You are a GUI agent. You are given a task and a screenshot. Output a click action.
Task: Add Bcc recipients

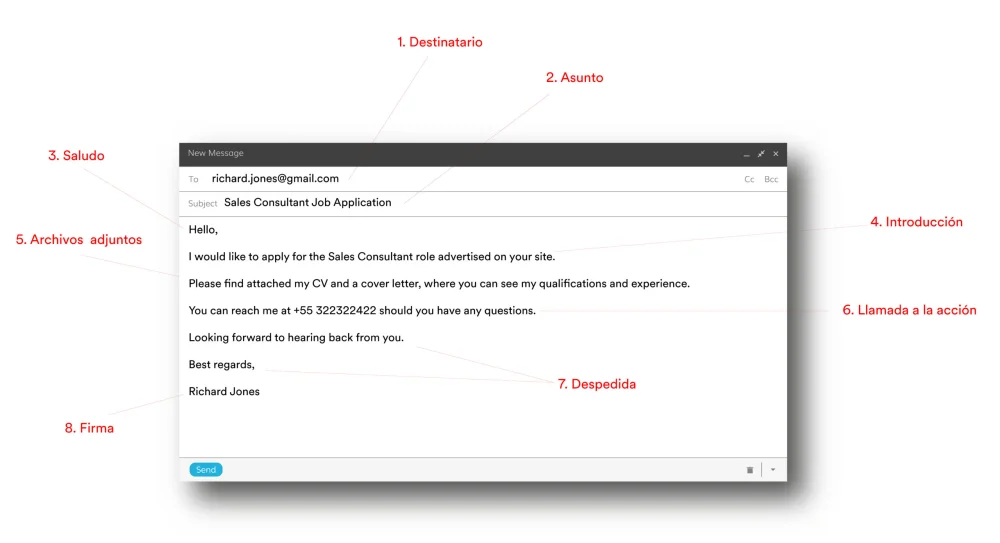coord(771,179)
